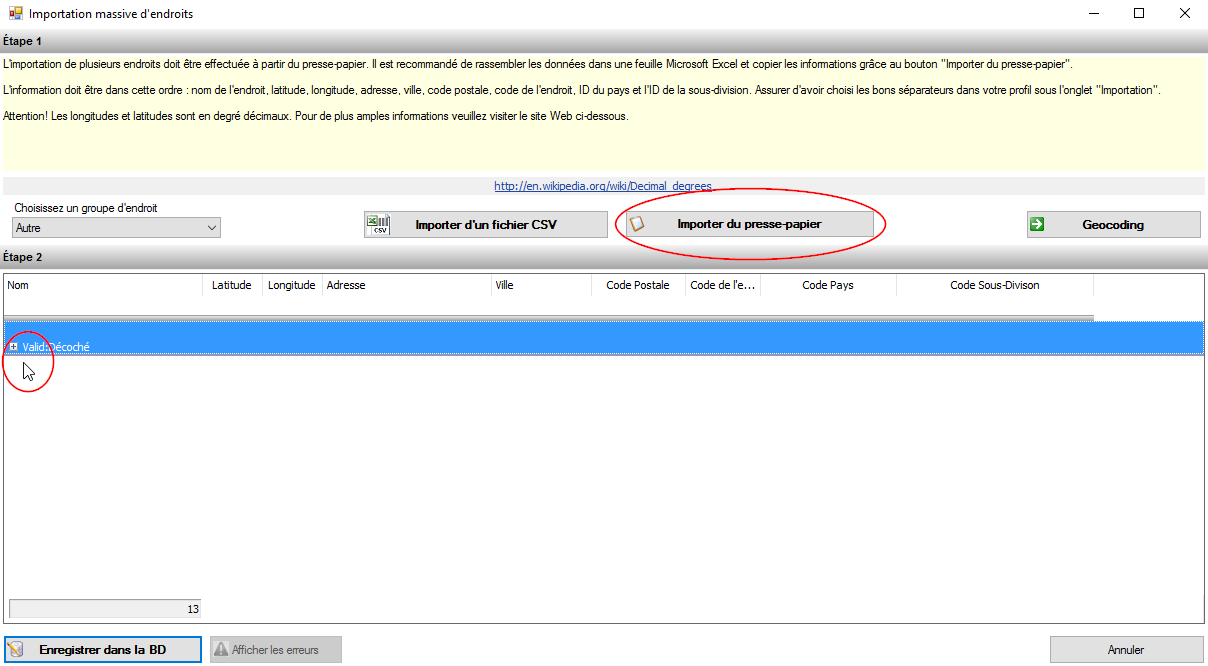Viewport: 1208px width, 666px height.
Task: Click the Latitude column header
Action: tap(232, 285)
